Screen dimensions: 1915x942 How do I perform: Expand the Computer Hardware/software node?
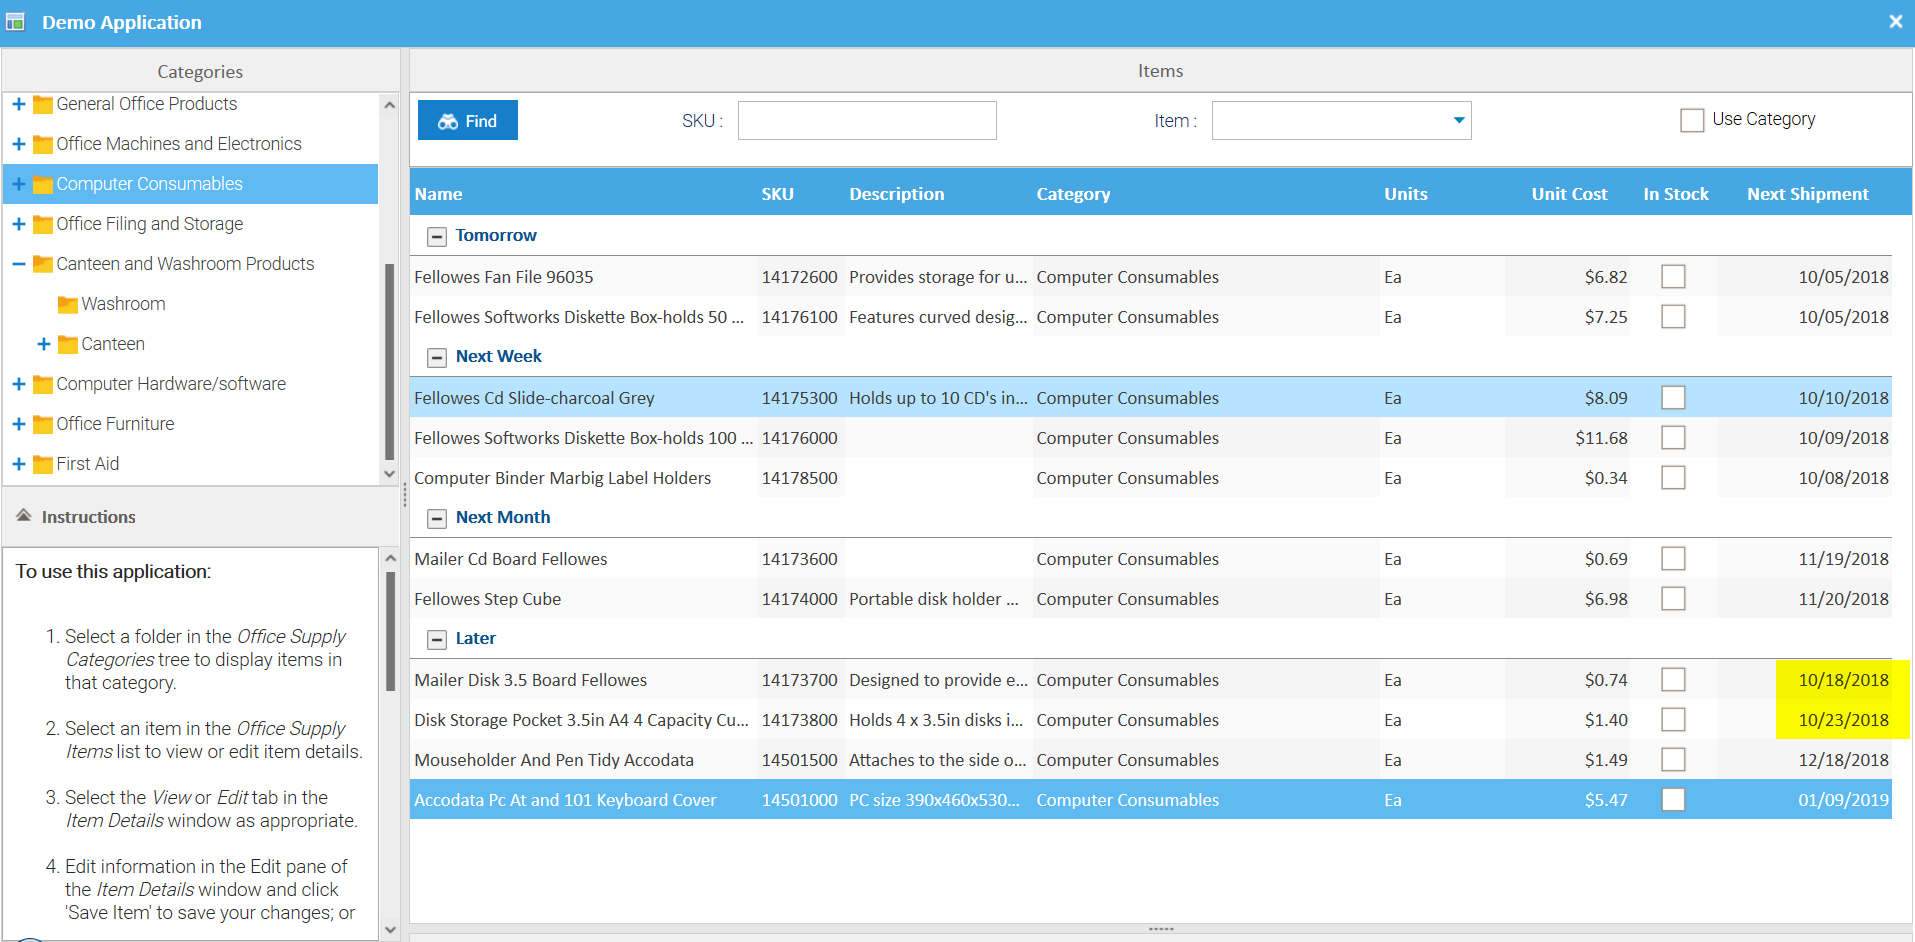[19, 384]
